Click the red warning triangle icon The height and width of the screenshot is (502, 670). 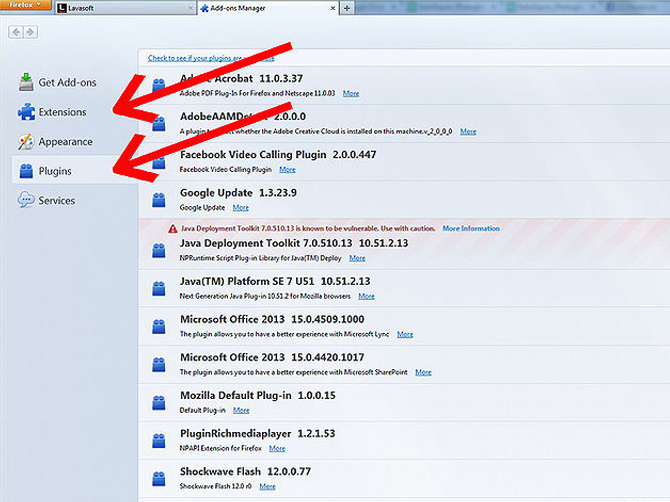(x=173, y=229)
